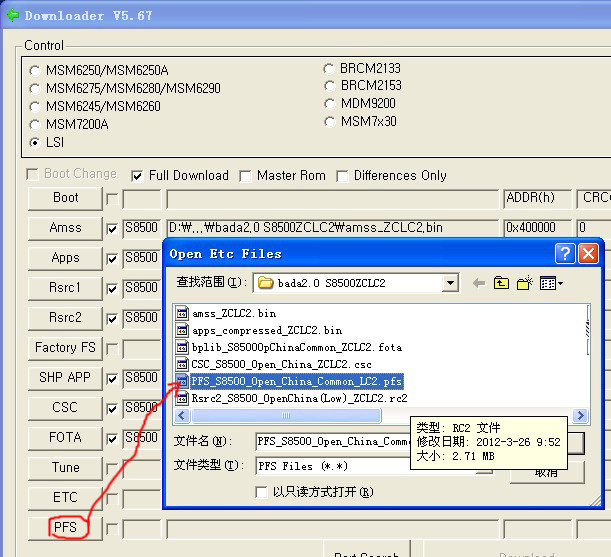Screen dimensions: 611x557
Task: Create a new folder with the toolbar icon
Action: [x=524, y=283]
